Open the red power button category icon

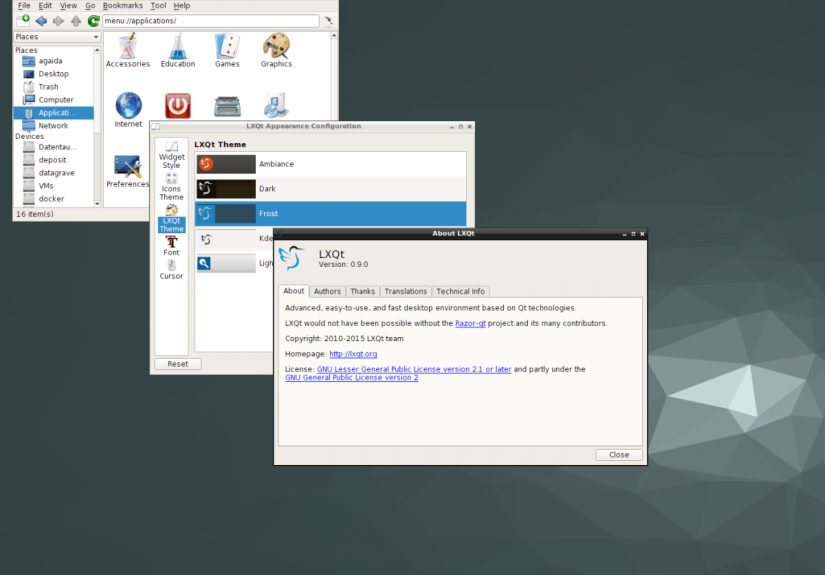click(x=178, y=106)
